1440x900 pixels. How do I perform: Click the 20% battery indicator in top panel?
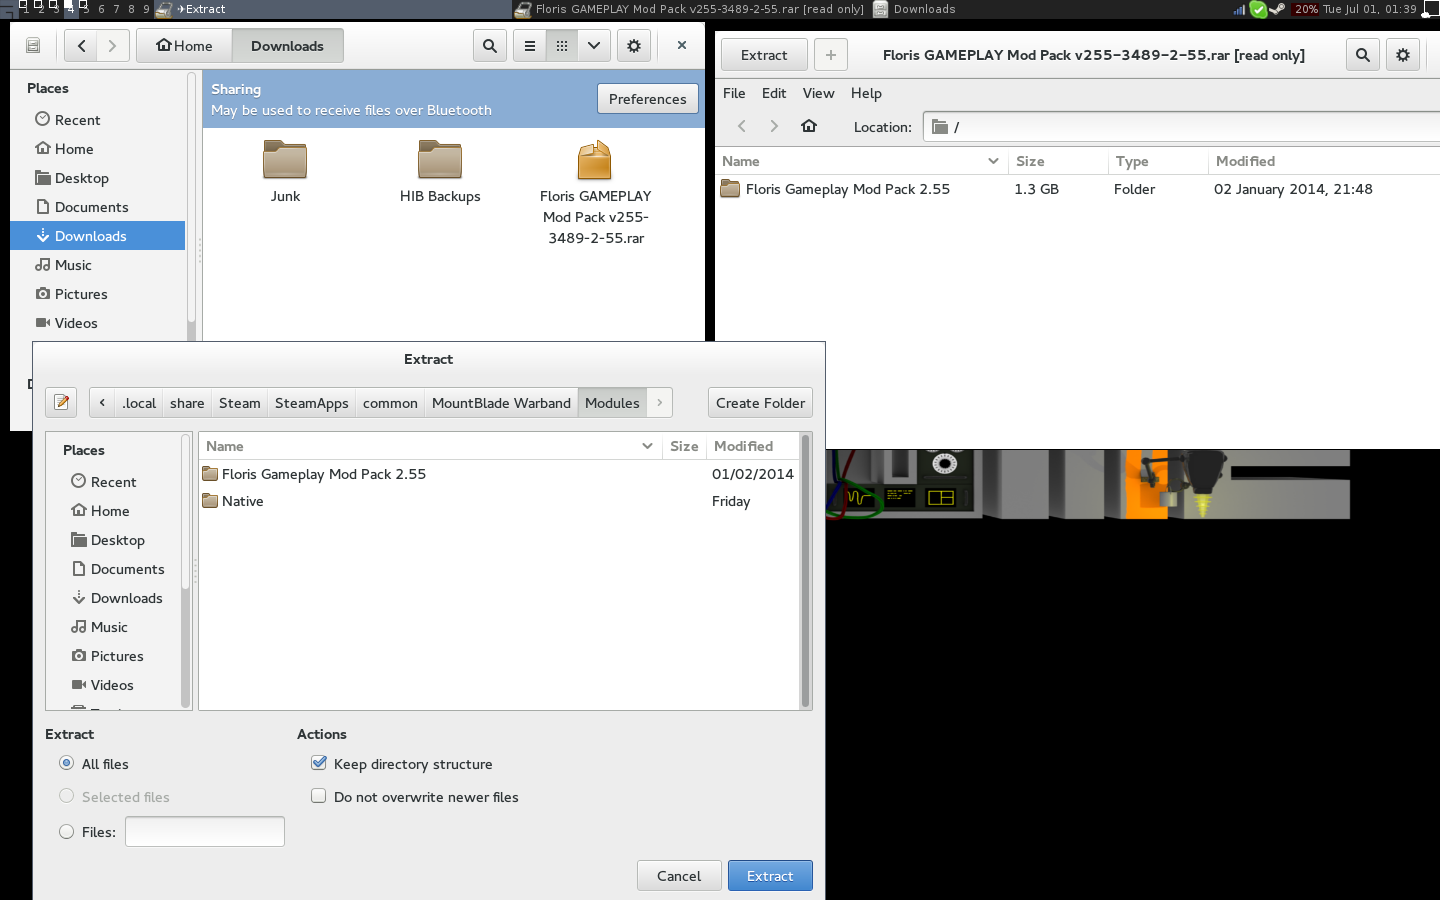(x=1306, y=9)
